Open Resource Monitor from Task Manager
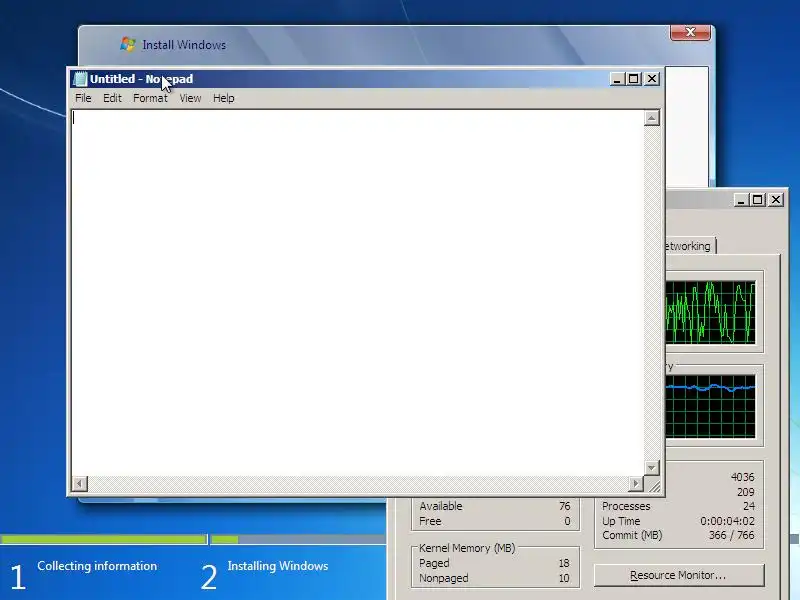Screen dimensions: 800x600 pos(679,575)
